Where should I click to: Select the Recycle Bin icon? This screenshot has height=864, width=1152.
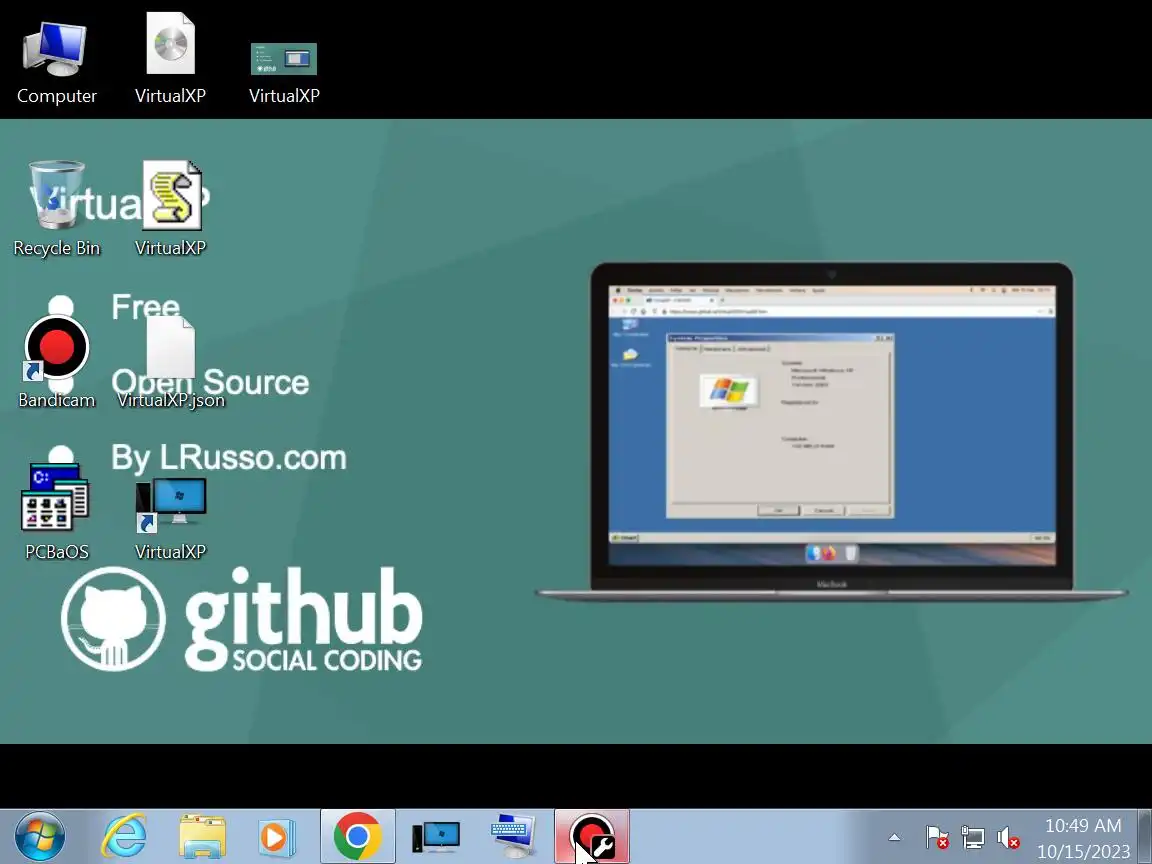click(57, 209)
